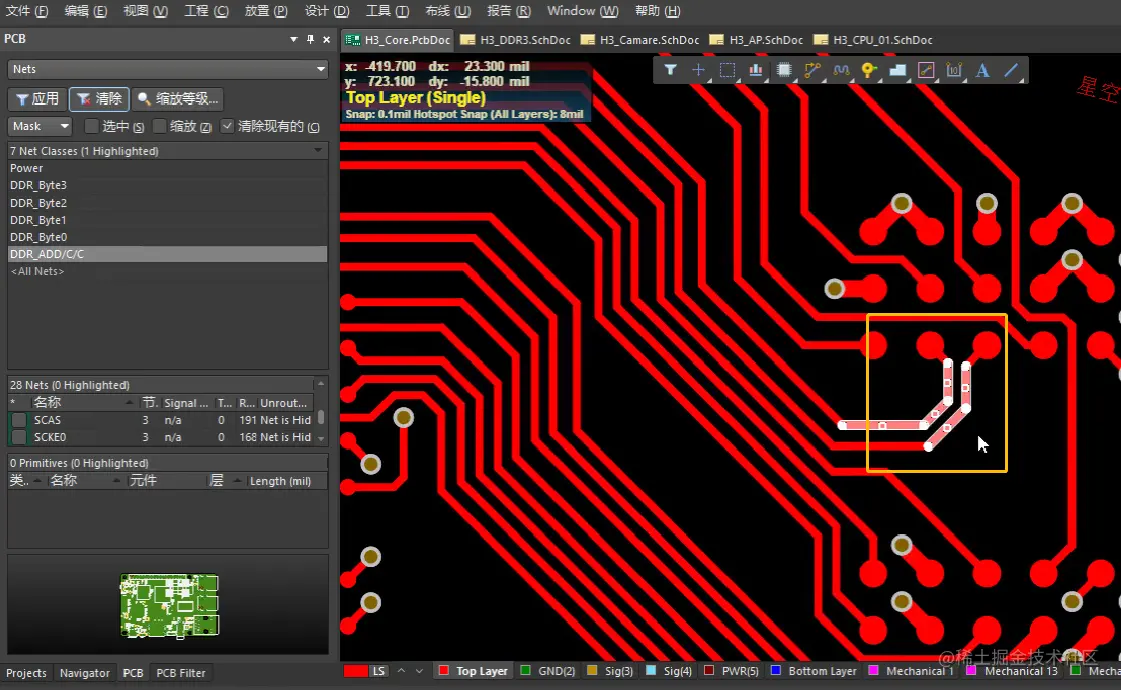Select the Place String text tool

coord(982,70)
